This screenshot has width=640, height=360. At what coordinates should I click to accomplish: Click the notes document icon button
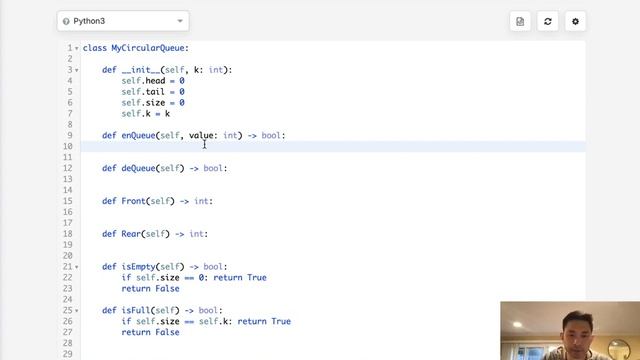point(520,21)
